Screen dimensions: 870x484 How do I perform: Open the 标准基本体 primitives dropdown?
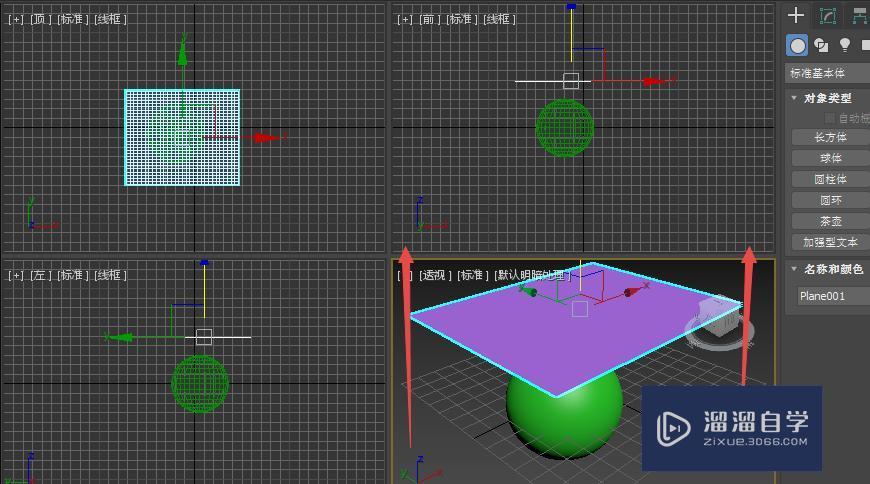[828, 73]
